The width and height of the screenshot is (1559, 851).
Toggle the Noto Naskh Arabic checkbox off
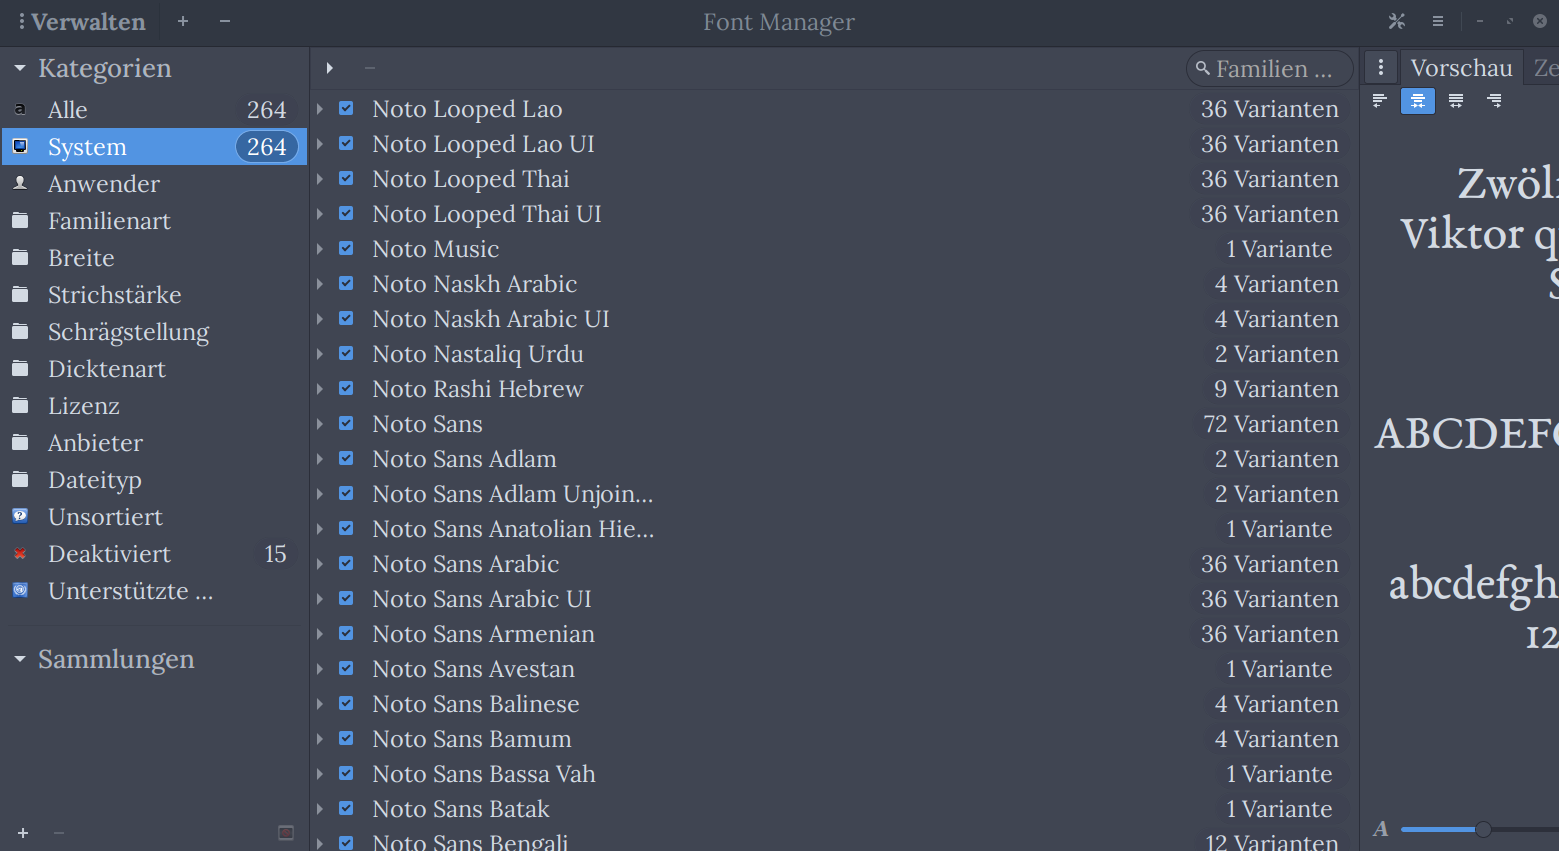click(x=346, y=283)
